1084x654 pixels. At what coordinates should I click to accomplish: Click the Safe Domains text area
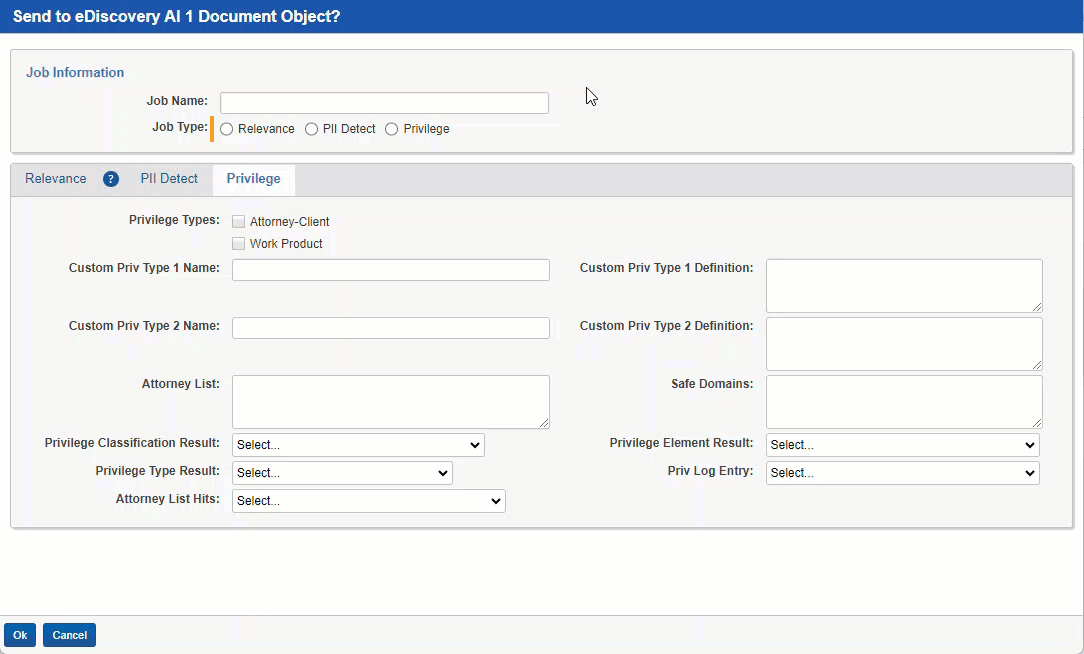(903, 401)
